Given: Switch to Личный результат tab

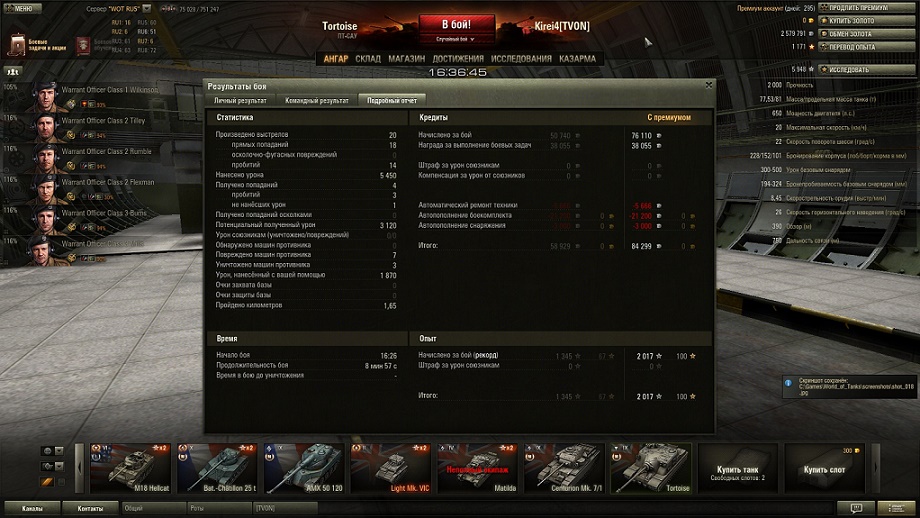Looking at the screenshot, I should point(240,100).
